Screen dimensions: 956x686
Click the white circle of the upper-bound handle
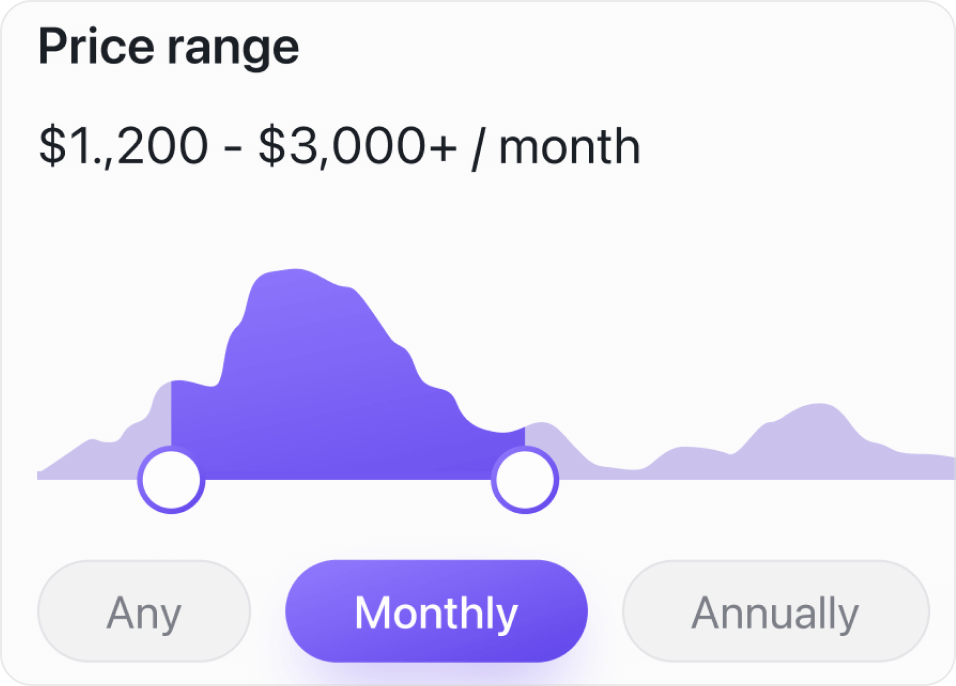point(527,478)
